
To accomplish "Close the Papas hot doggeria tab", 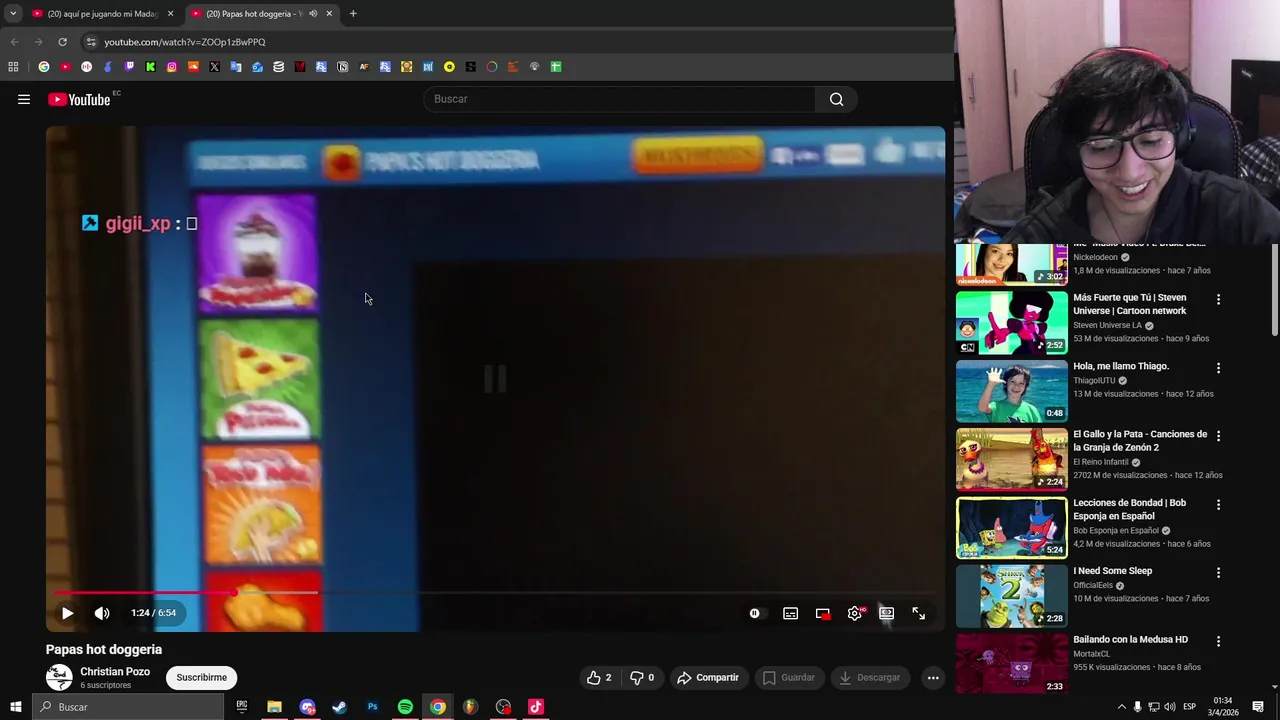I will coord(329,14).
